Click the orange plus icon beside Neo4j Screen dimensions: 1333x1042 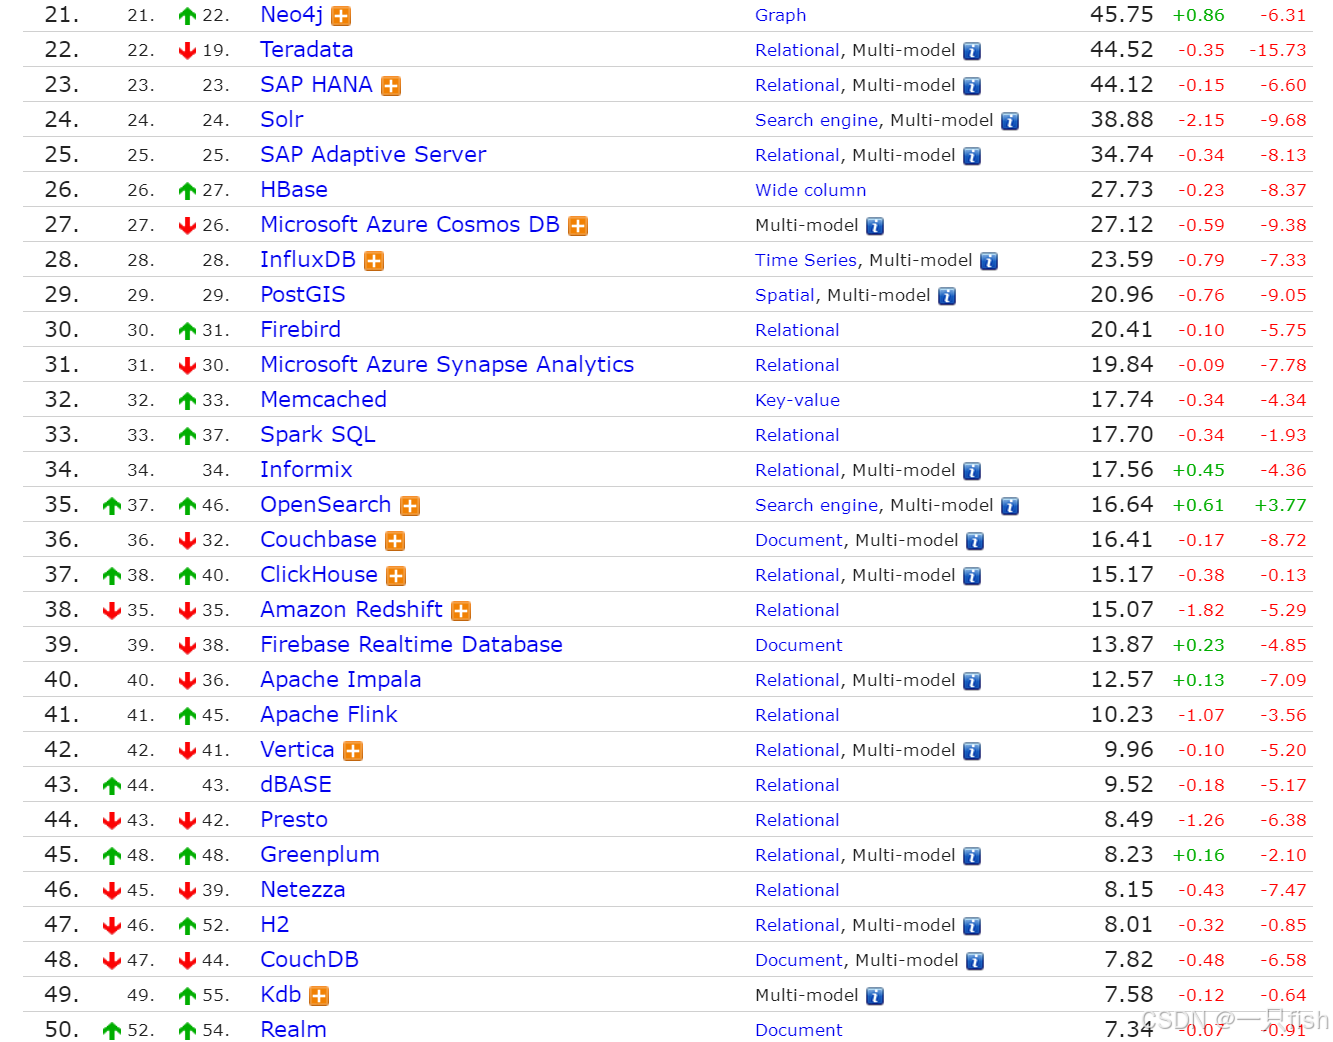click(x=341, y=16)
